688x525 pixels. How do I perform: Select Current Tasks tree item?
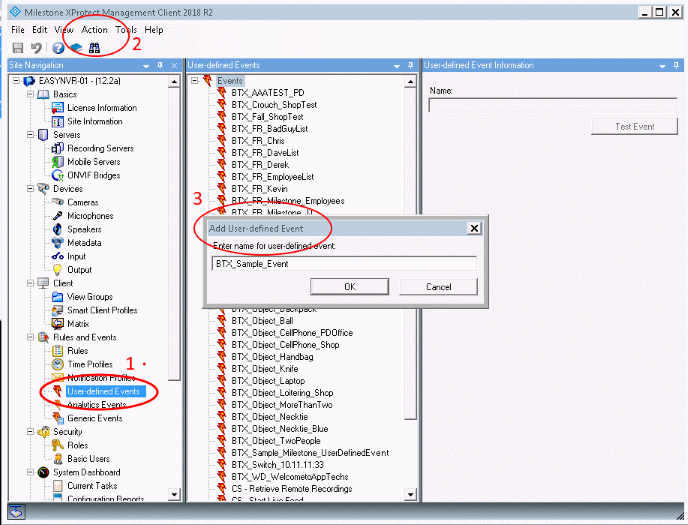(x=92, y=486)
